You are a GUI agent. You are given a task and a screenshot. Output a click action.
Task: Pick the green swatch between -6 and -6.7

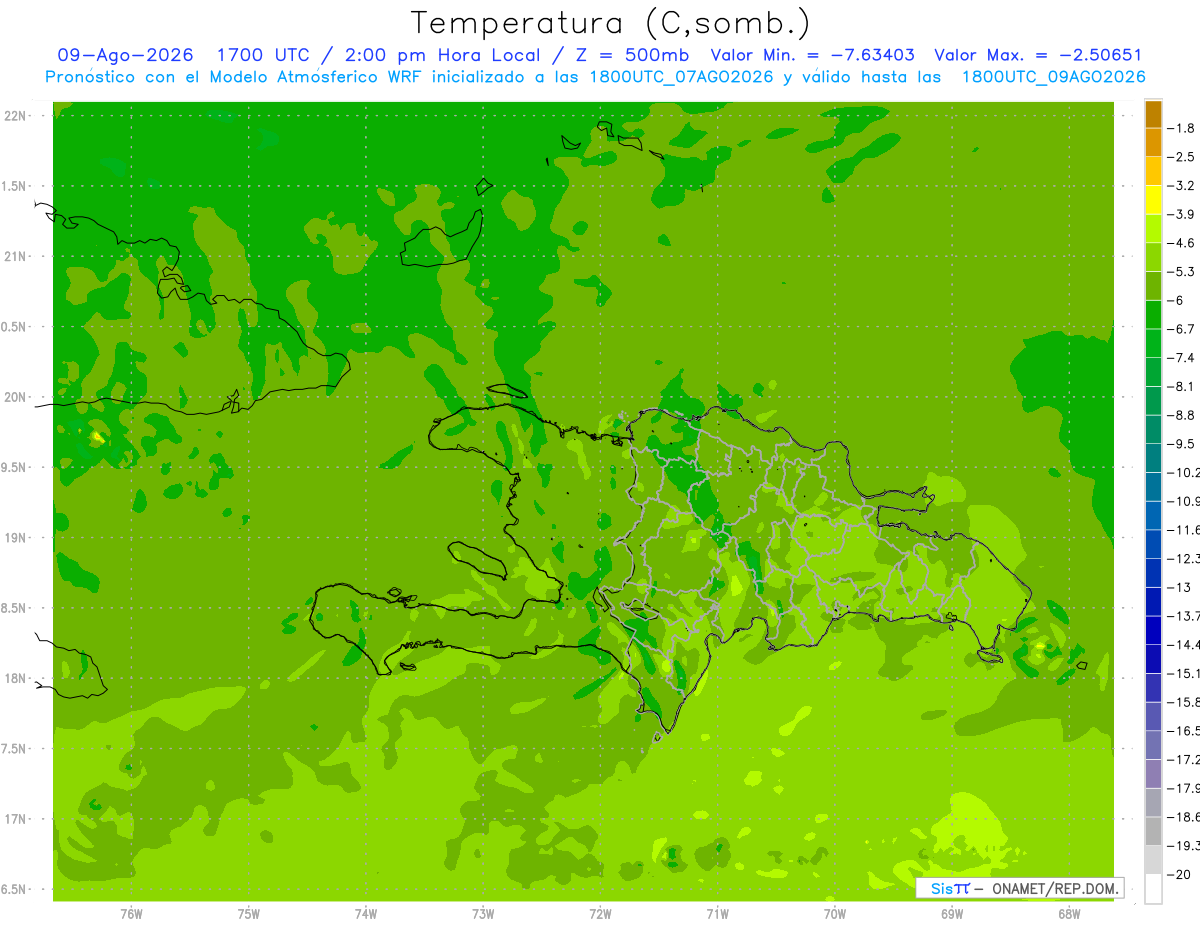coord(1153,315)
